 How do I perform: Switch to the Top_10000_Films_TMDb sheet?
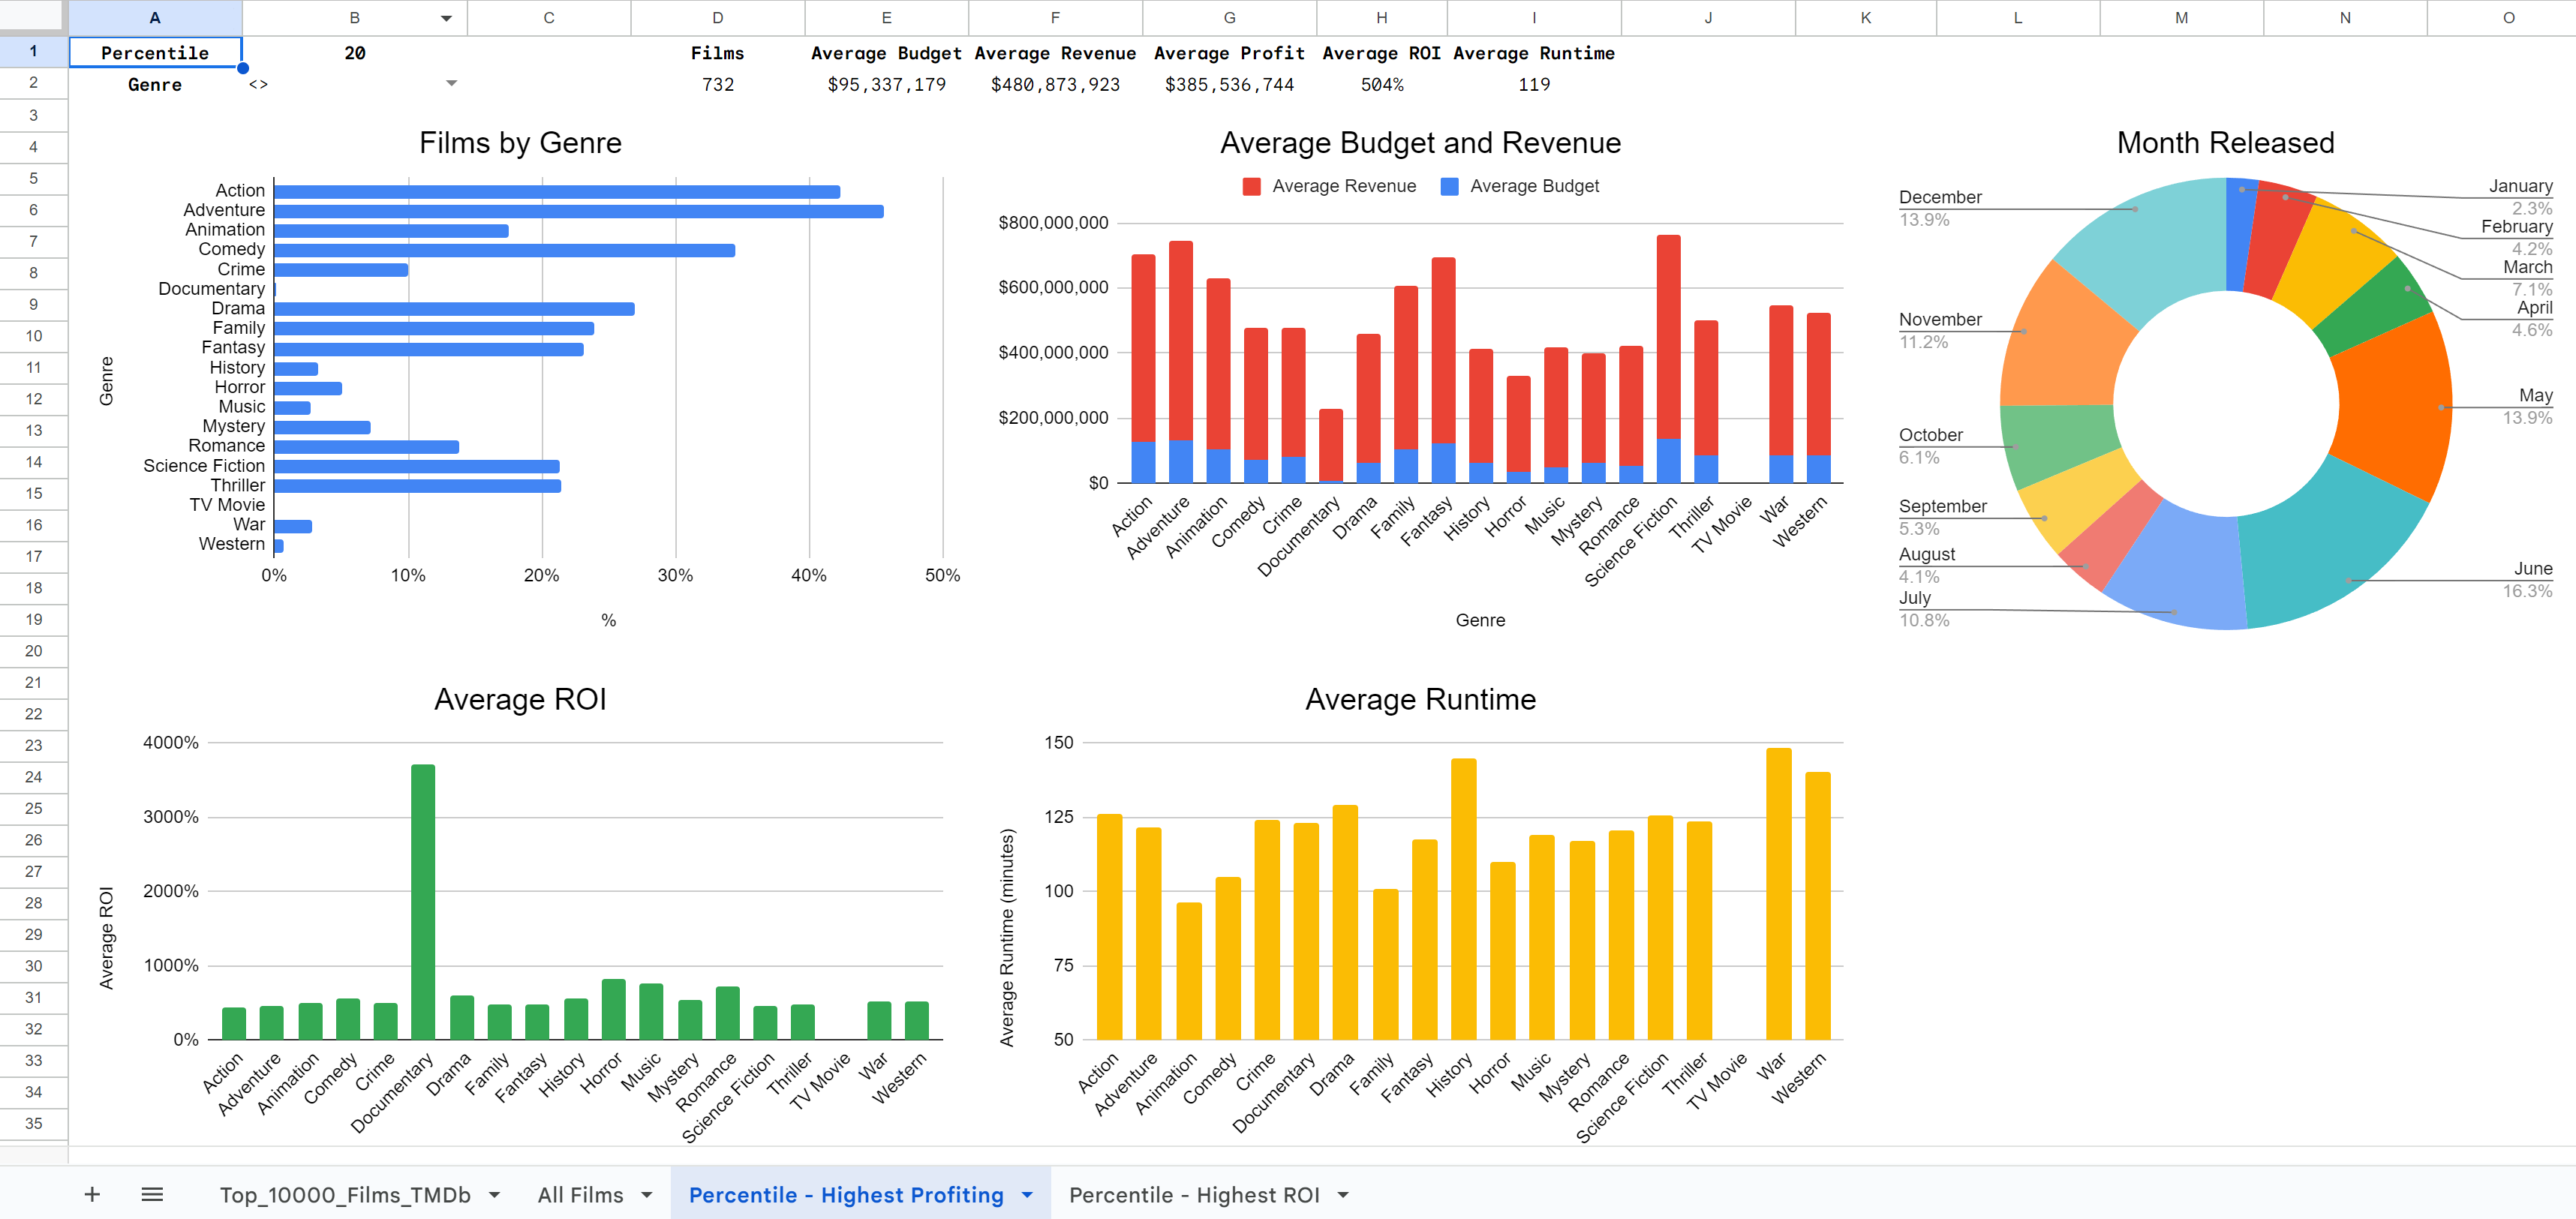(345, 1194)
